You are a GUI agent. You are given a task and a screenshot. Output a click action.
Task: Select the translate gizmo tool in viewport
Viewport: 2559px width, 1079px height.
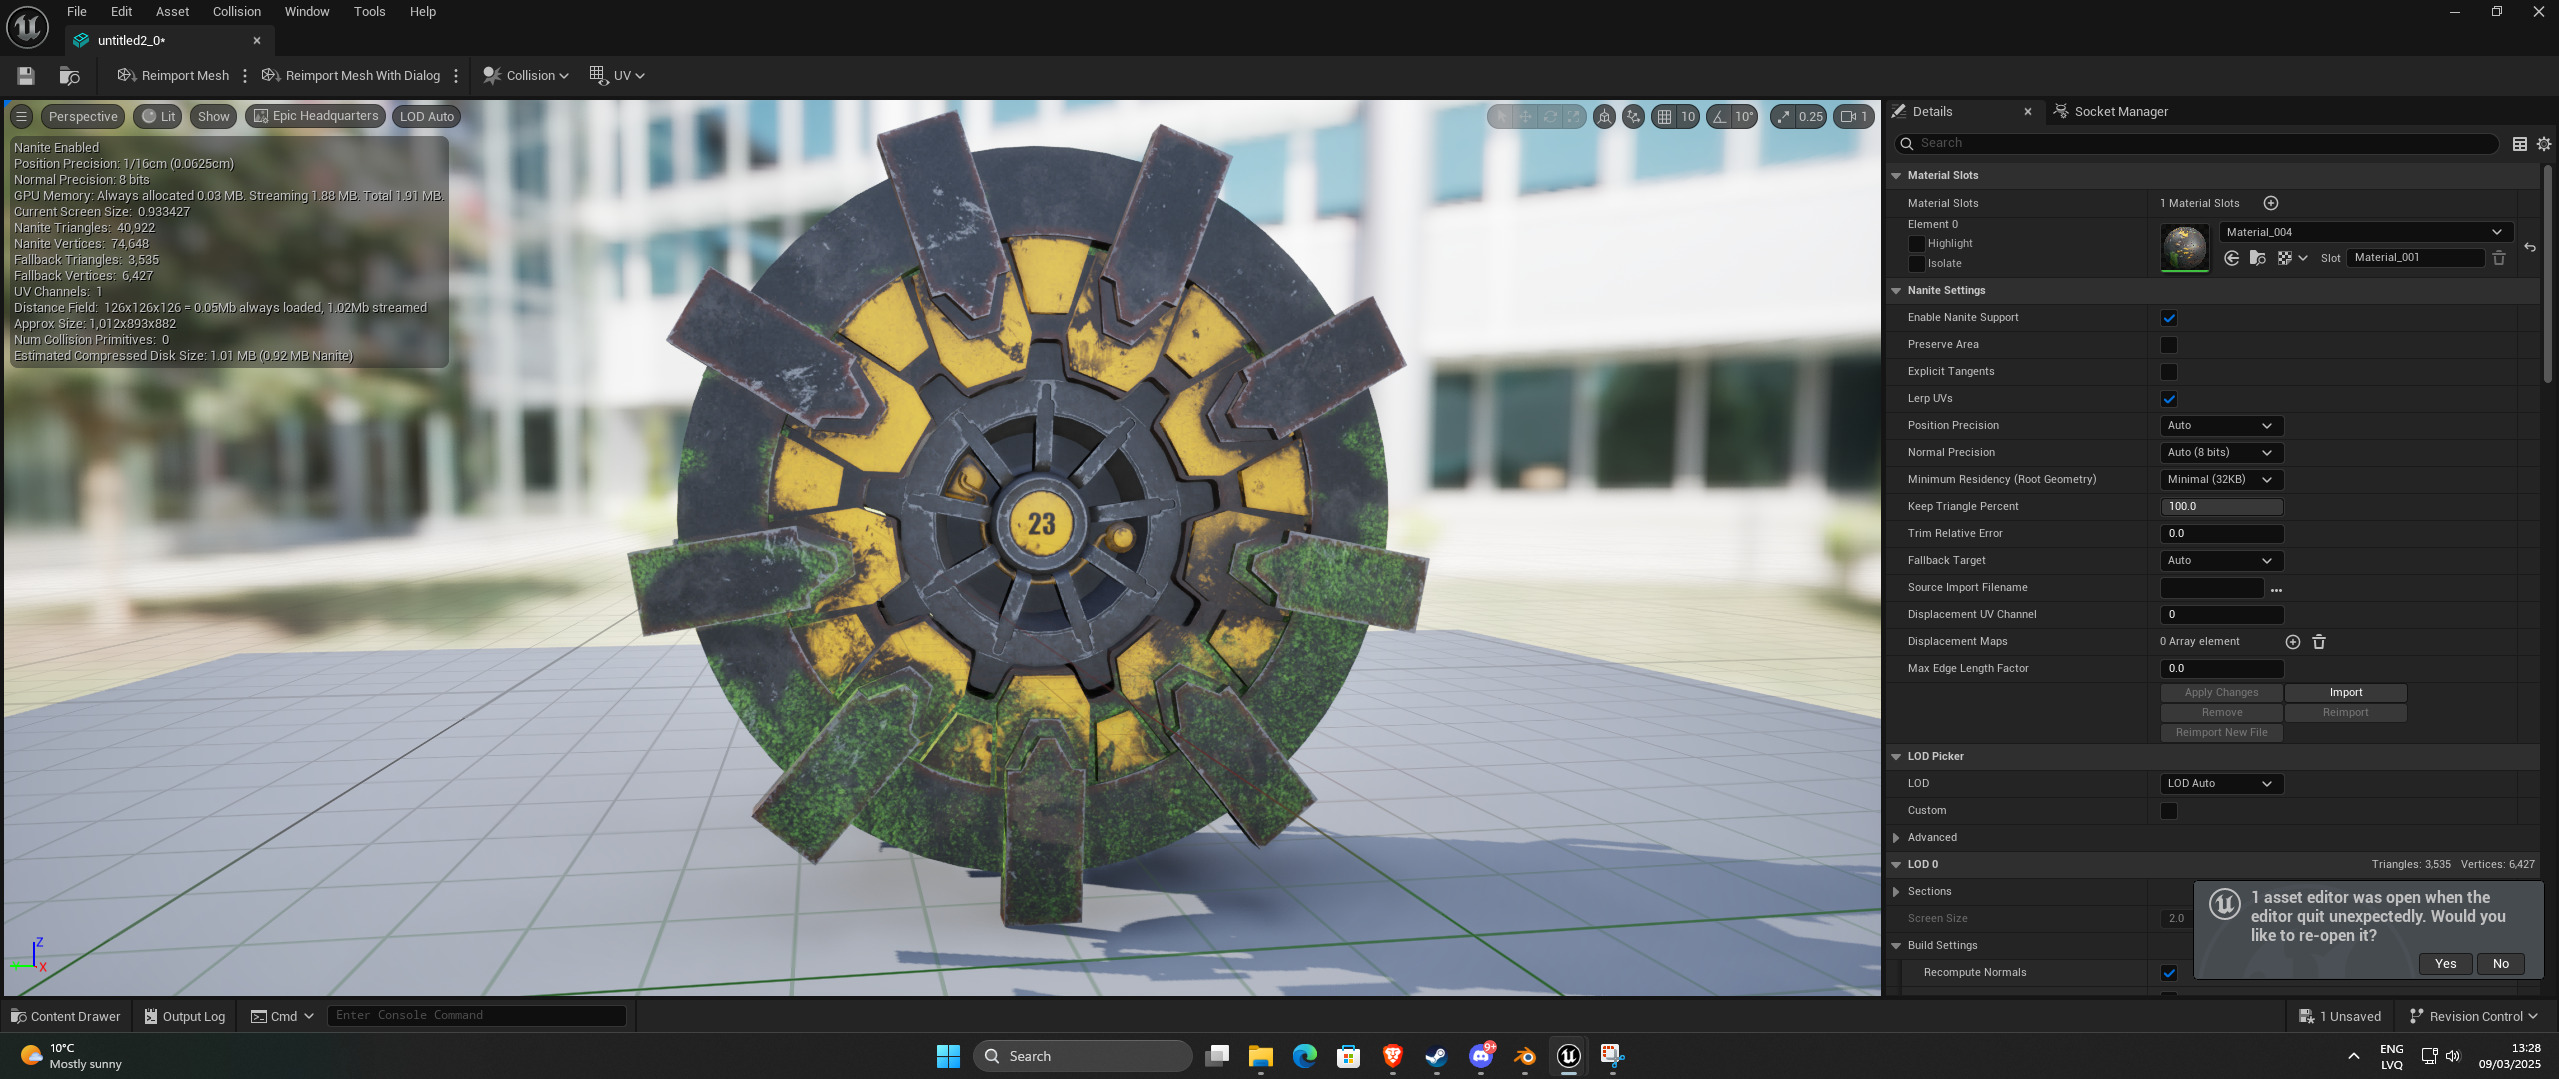tap(1526, 117)
